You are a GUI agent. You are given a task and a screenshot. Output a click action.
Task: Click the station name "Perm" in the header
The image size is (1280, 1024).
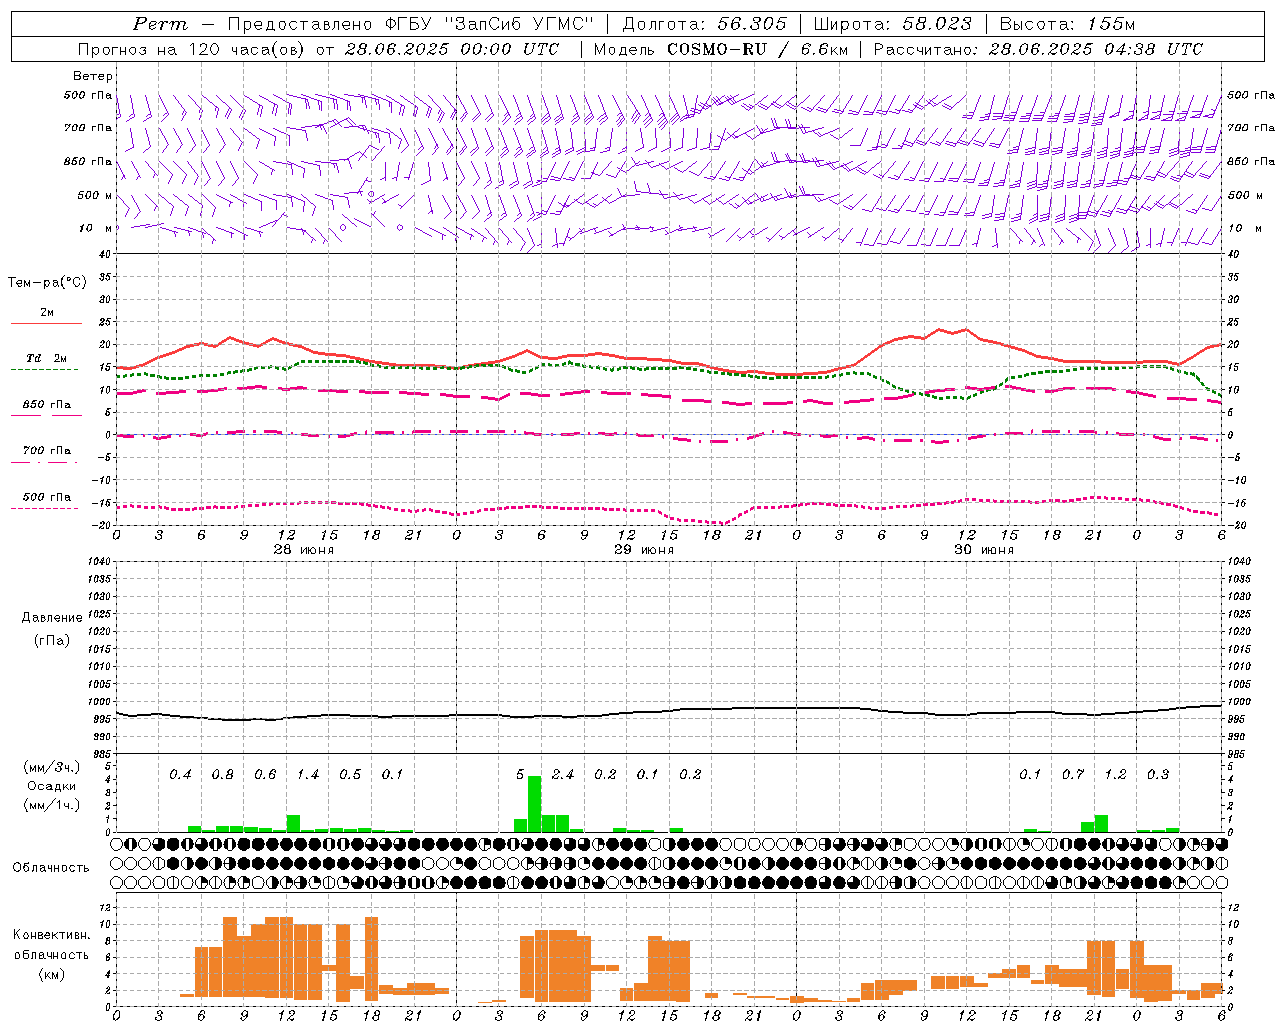tap(160, 24)
